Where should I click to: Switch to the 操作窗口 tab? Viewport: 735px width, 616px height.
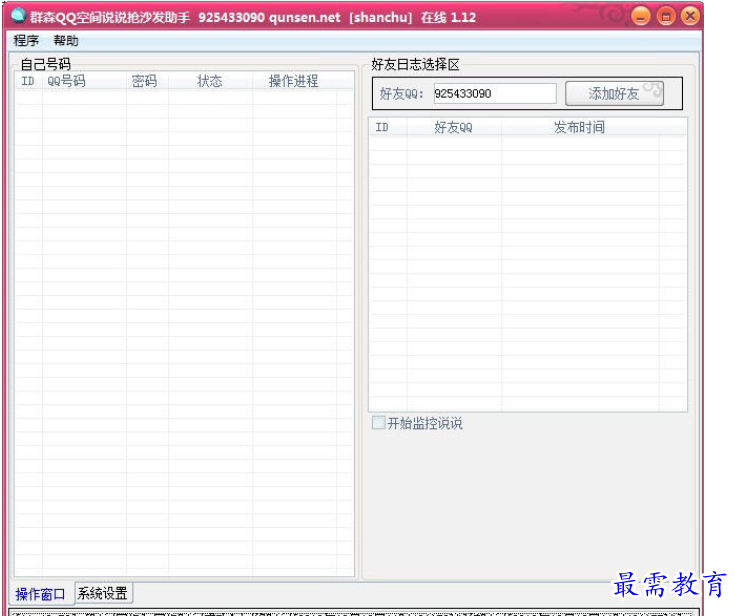40,594
